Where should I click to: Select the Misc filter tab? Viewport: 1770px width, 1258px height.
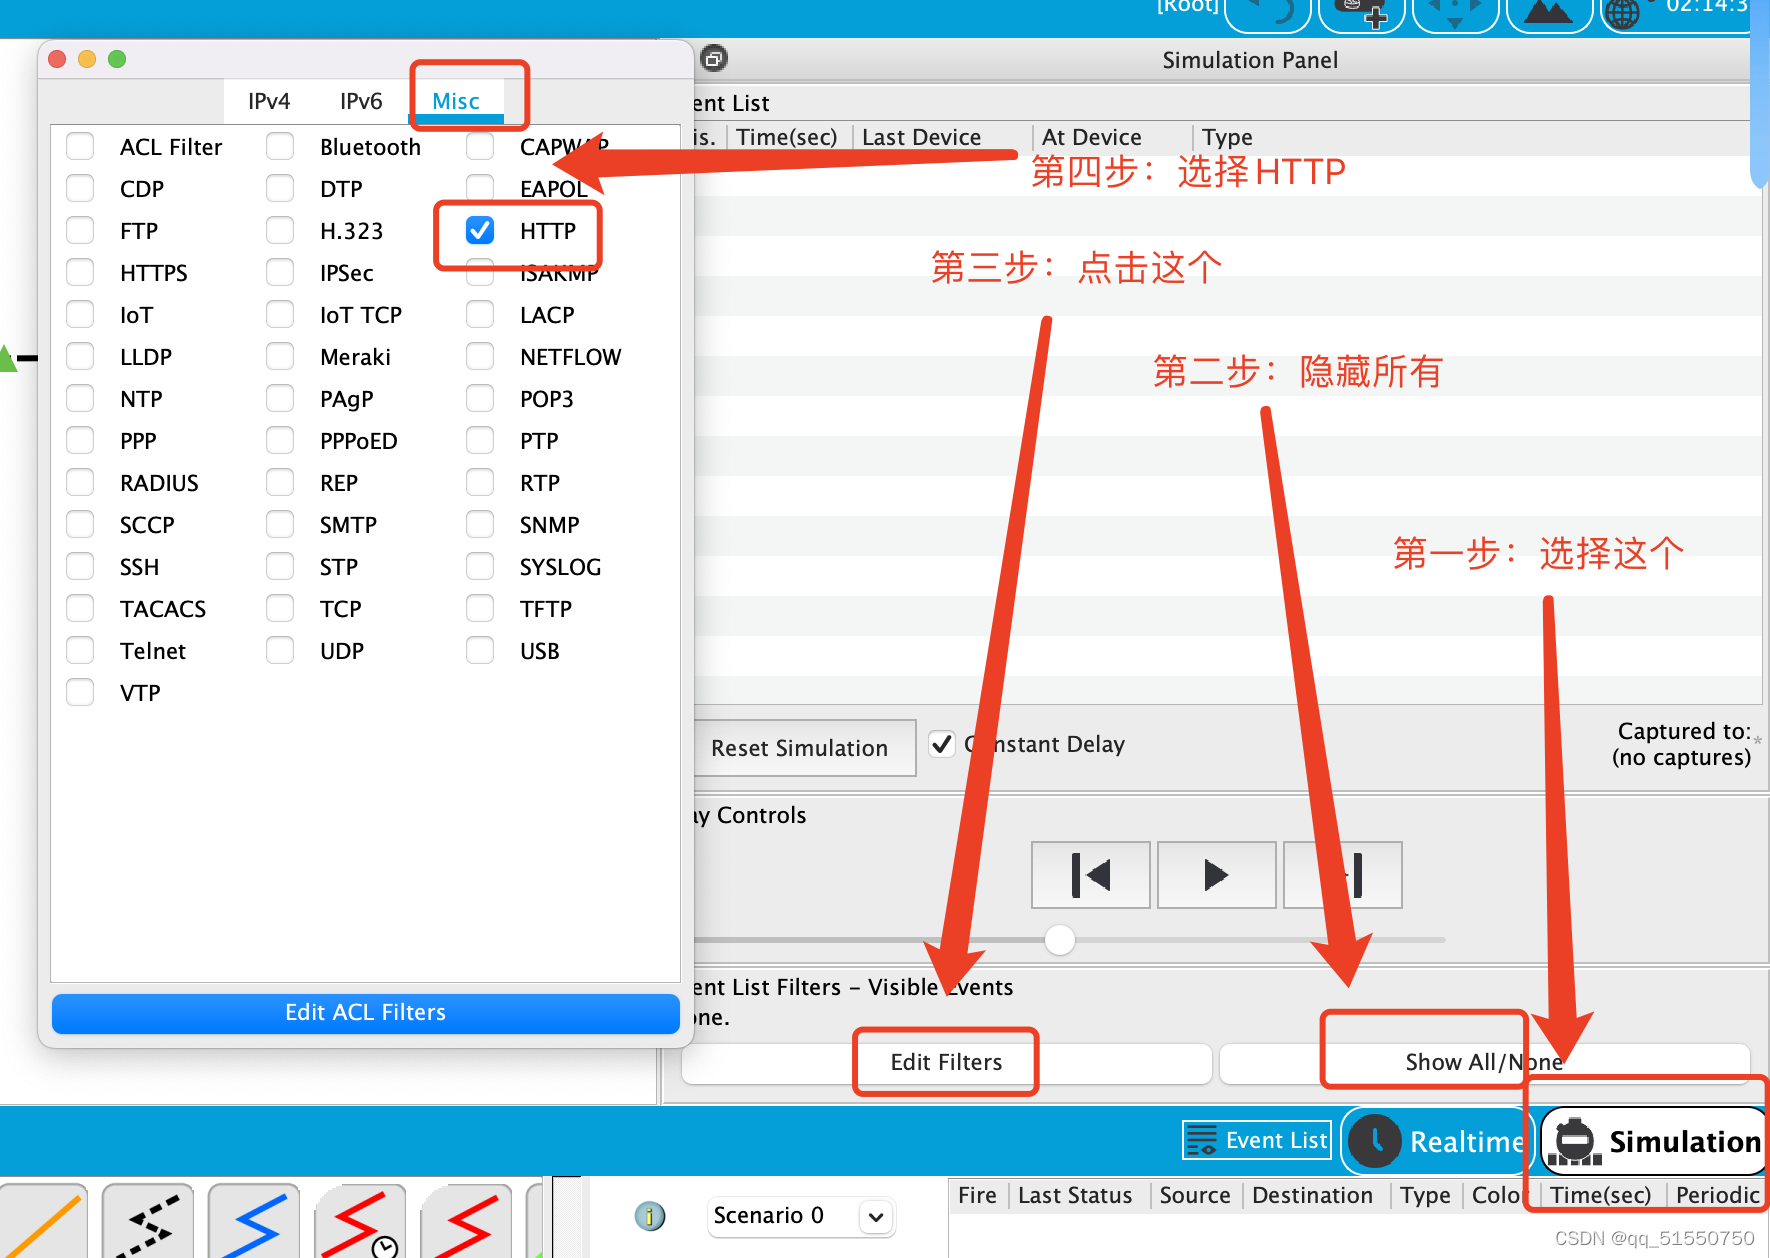tap(456, 101)
